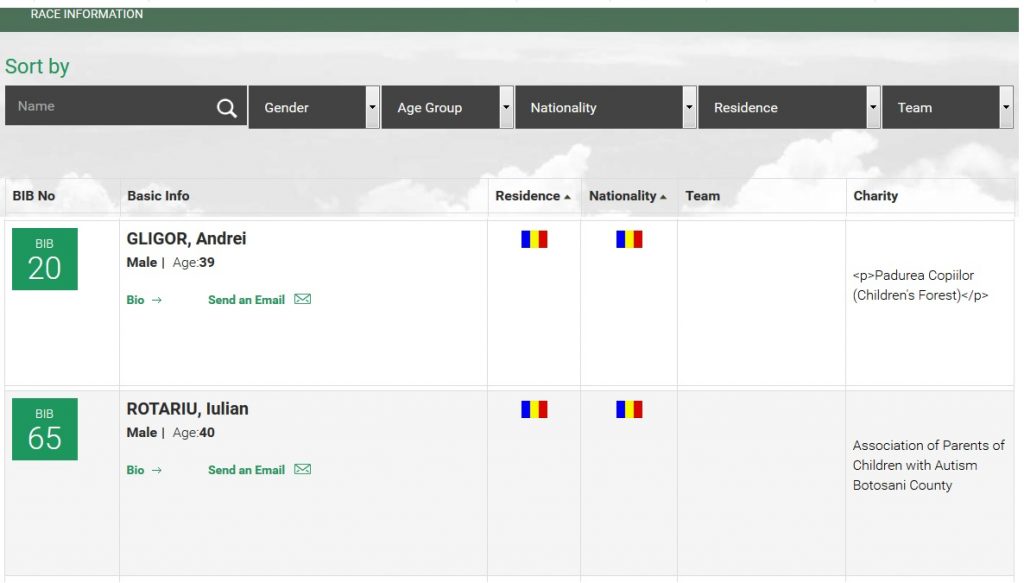Click envelope icon next to Iulian's Send an Email
Image resolution: width=1024 pixels, height=583 pixels.
(x=303, y=469)
